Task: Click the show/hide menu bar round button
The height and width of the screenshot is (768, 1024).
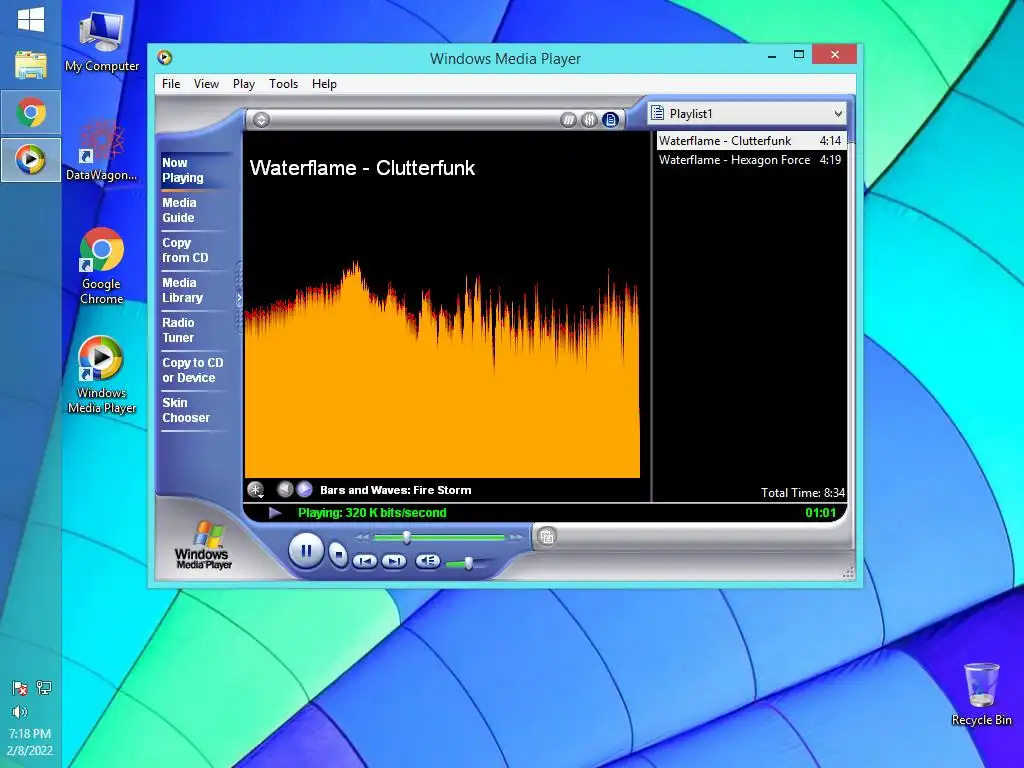Action: (x=261, y=120)
